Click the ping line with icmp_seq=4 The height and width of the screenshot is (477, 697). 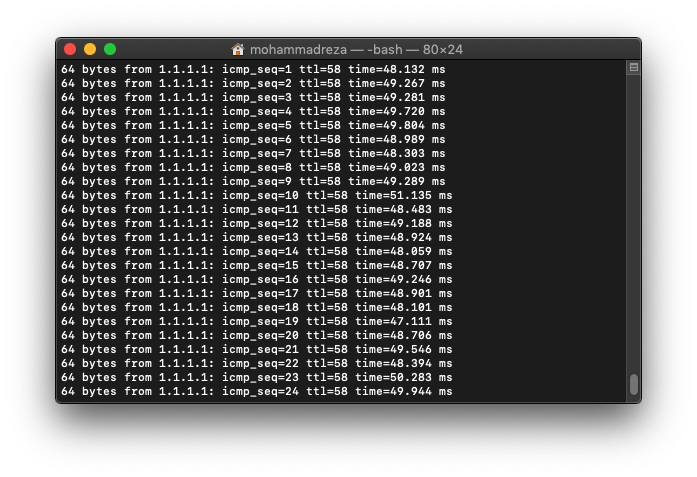[x=253, y=111]
